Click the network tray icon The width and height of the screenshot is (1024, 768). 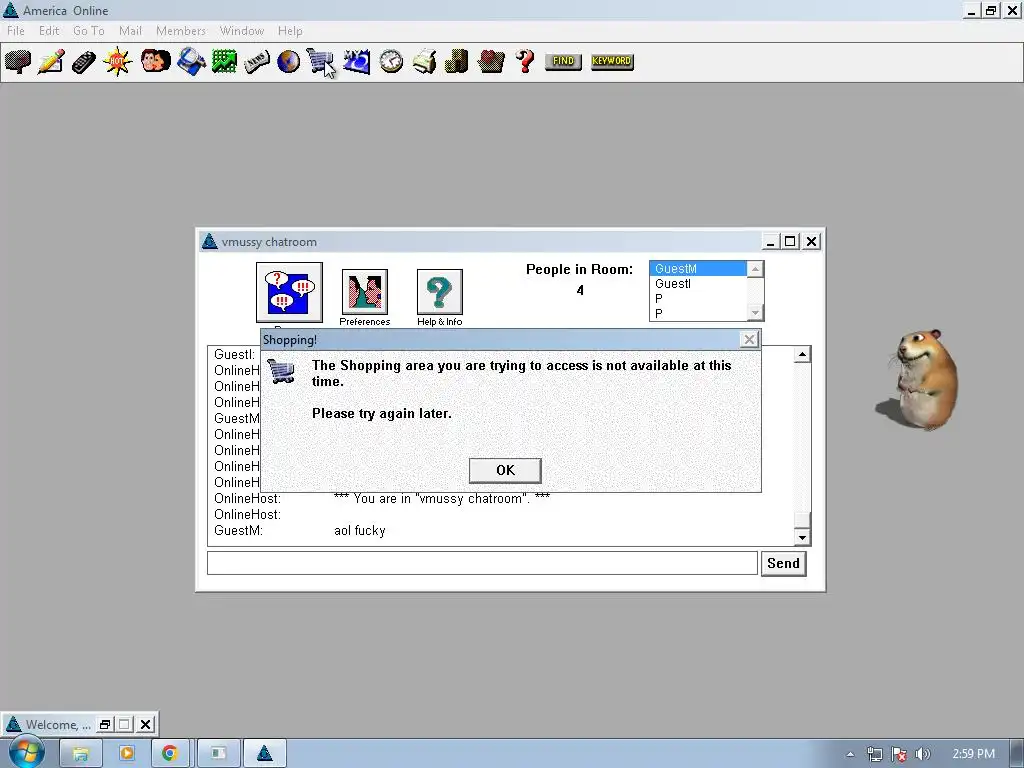tap(874, 754)
